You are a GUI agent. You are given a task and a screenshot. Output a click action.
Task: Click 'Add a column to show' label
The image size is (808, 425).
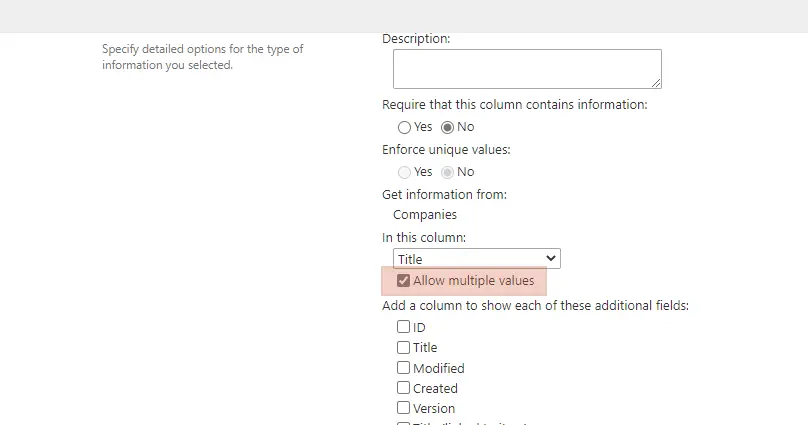535,306
